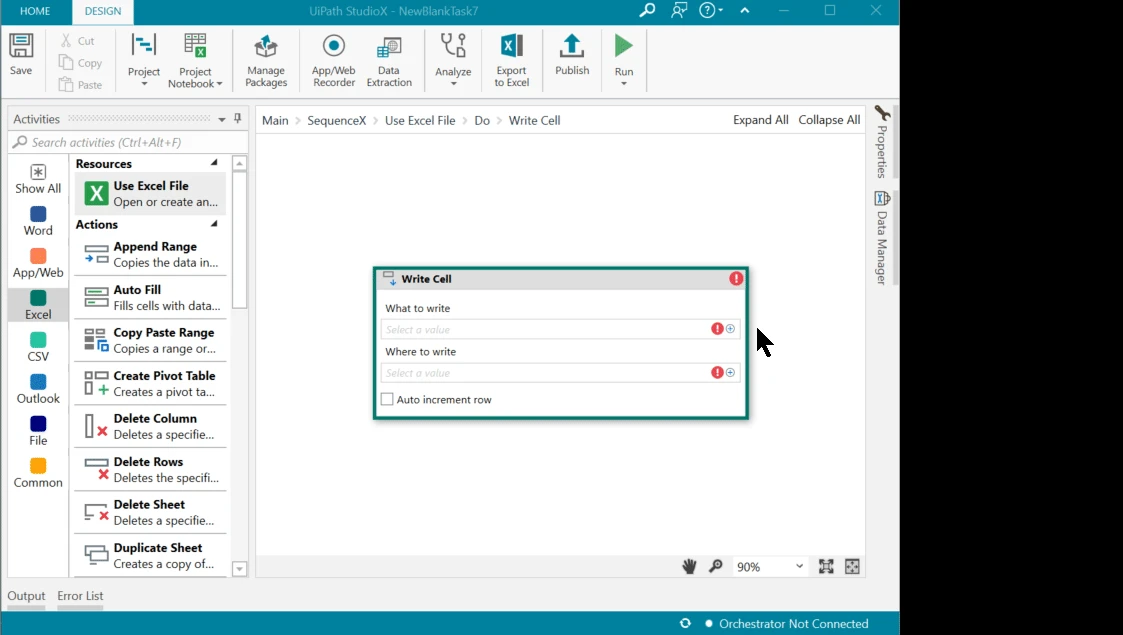Select the Create Pivot Table activity
This screenshot has width=1123, height=635.
coord(150,383)
